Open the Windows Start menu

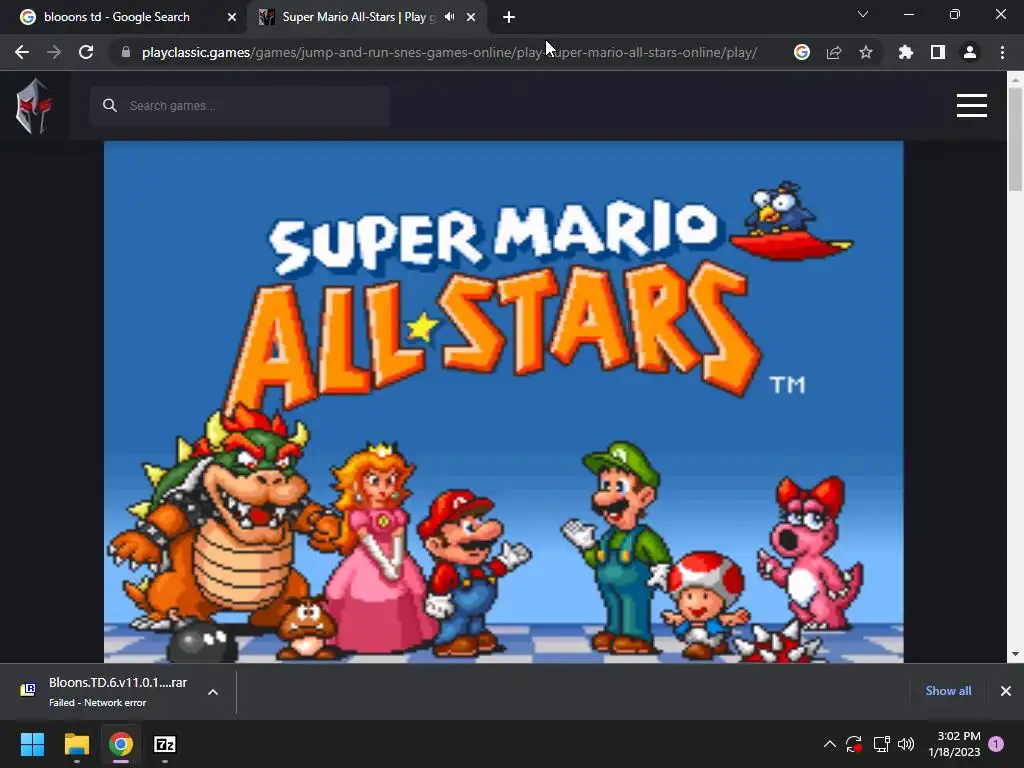(x=32, y=744)
